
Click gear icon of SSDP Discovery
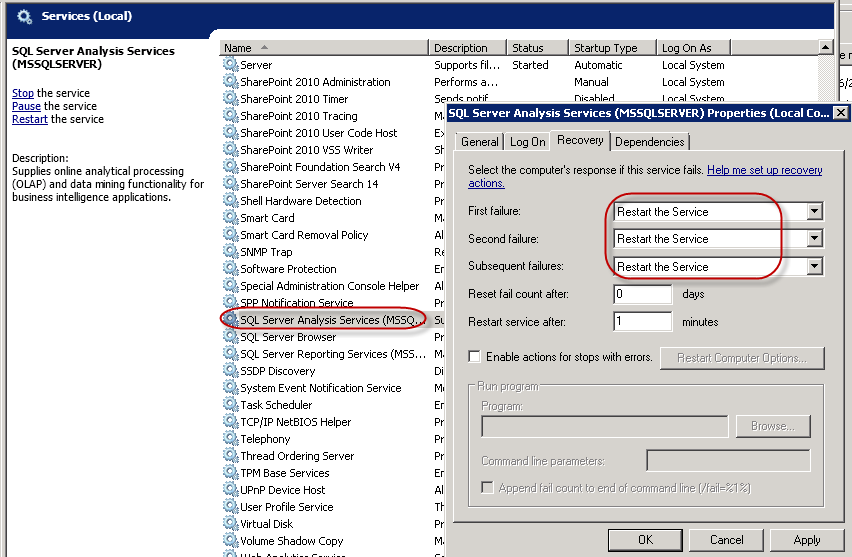click(x=230, y=371)
